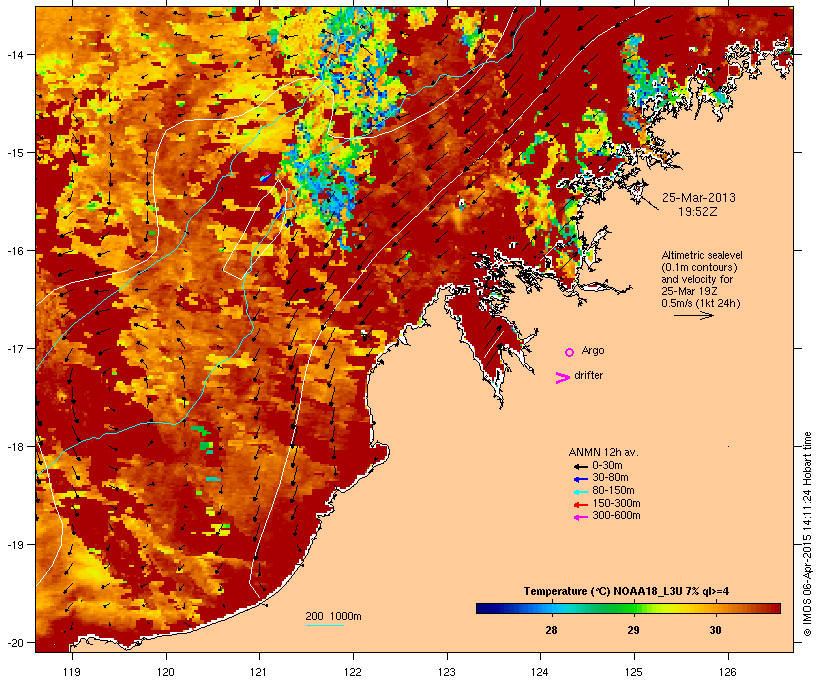The width and height of the screenshot is (820, 680).
Task: Click the '30-80m' depth label
Action: pyautogui.click(x=610, y=478)
